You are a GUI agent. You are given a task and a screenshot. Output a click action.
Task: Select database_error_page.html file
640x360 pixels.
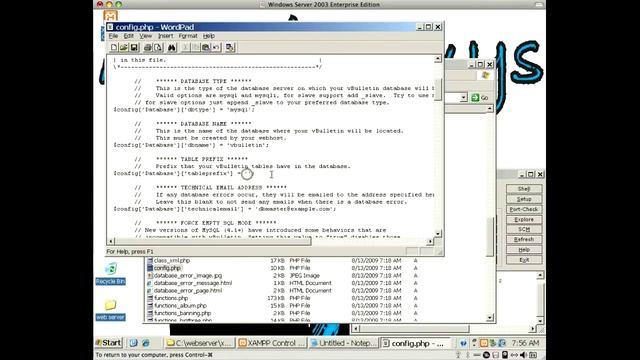click(188, 291)
